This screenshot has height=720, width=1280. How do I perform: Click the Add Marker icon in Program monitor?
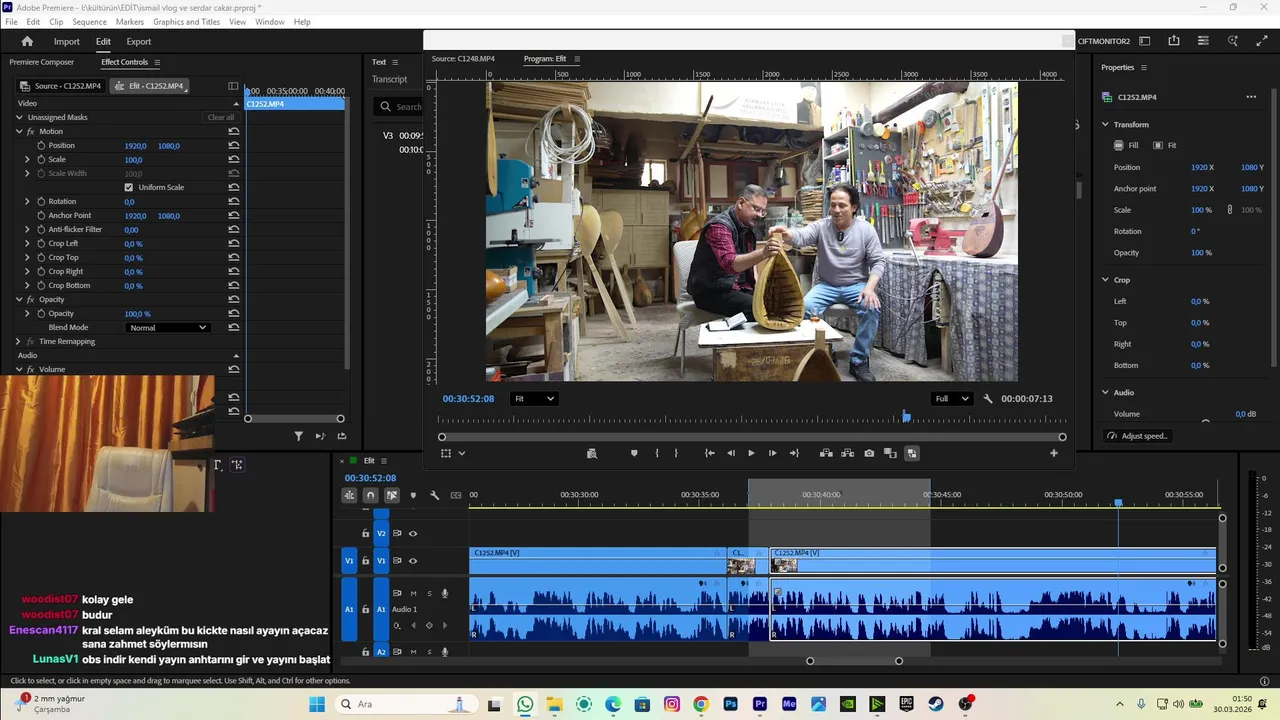pos(634,453)
